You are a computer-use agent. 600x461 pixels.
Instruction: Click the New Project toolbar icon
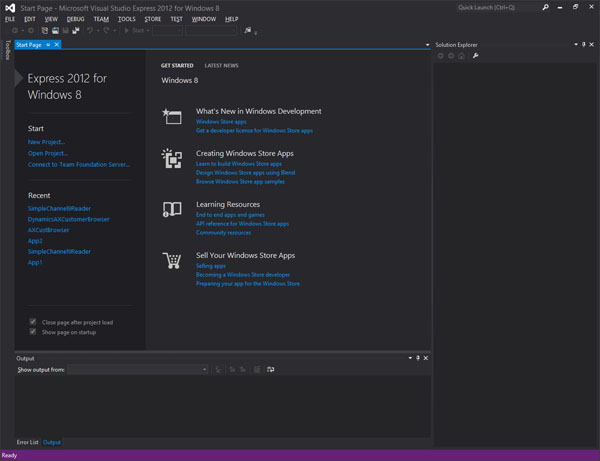[44, 31]
